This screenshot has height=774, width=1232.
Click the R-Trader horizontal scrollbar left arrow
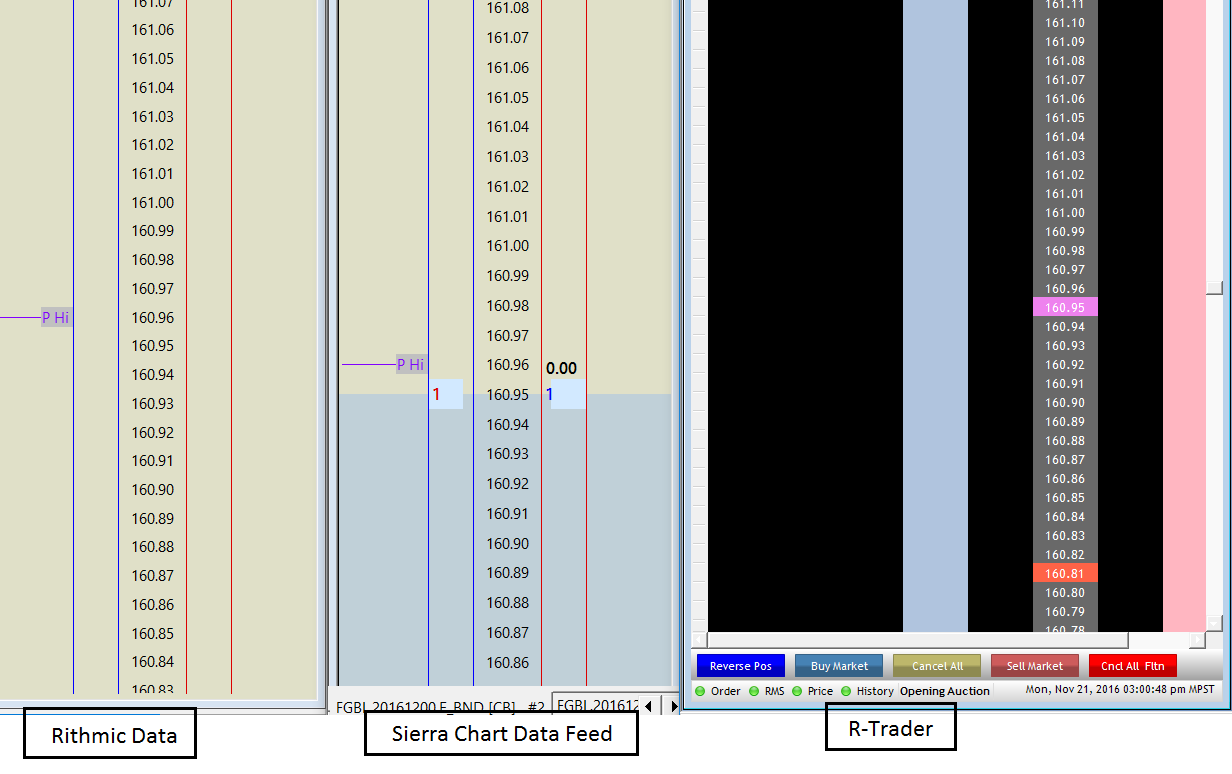[699, 640]
